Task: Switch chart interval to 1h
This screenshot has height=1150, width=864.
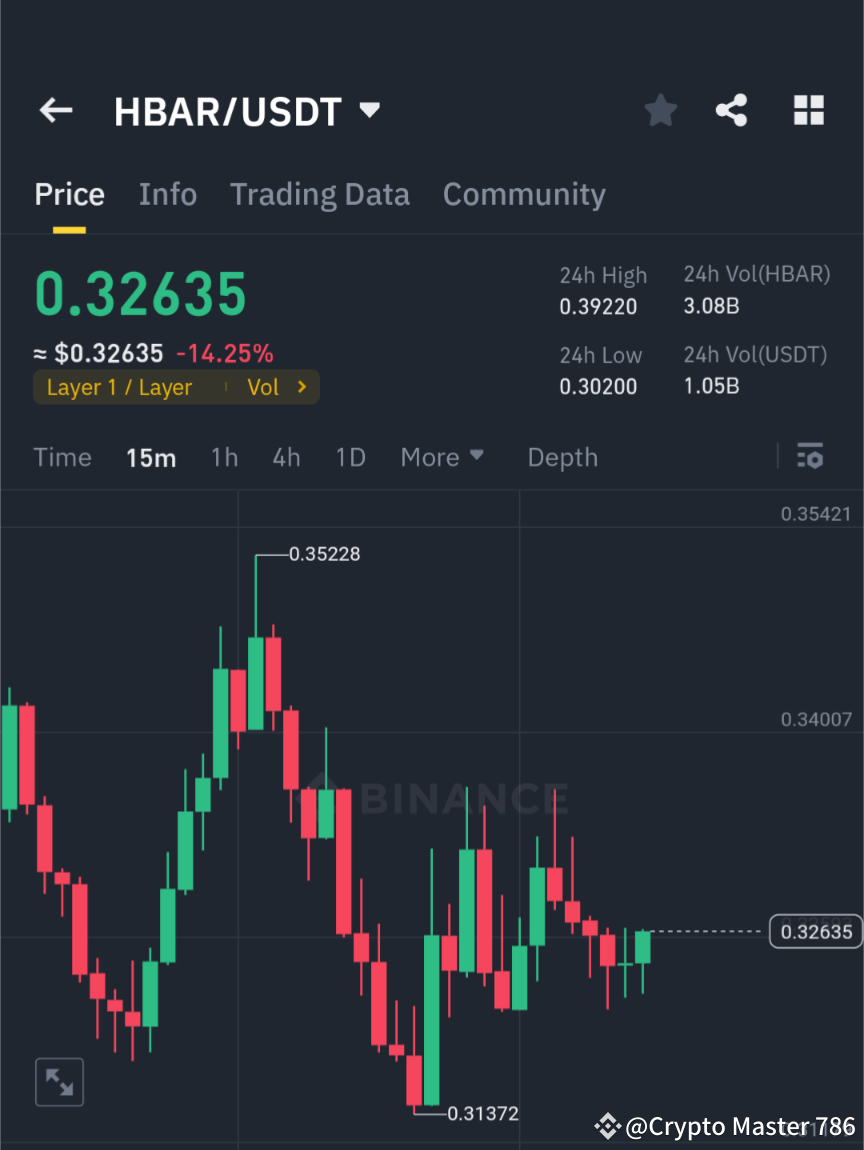Action: point(224,457)
